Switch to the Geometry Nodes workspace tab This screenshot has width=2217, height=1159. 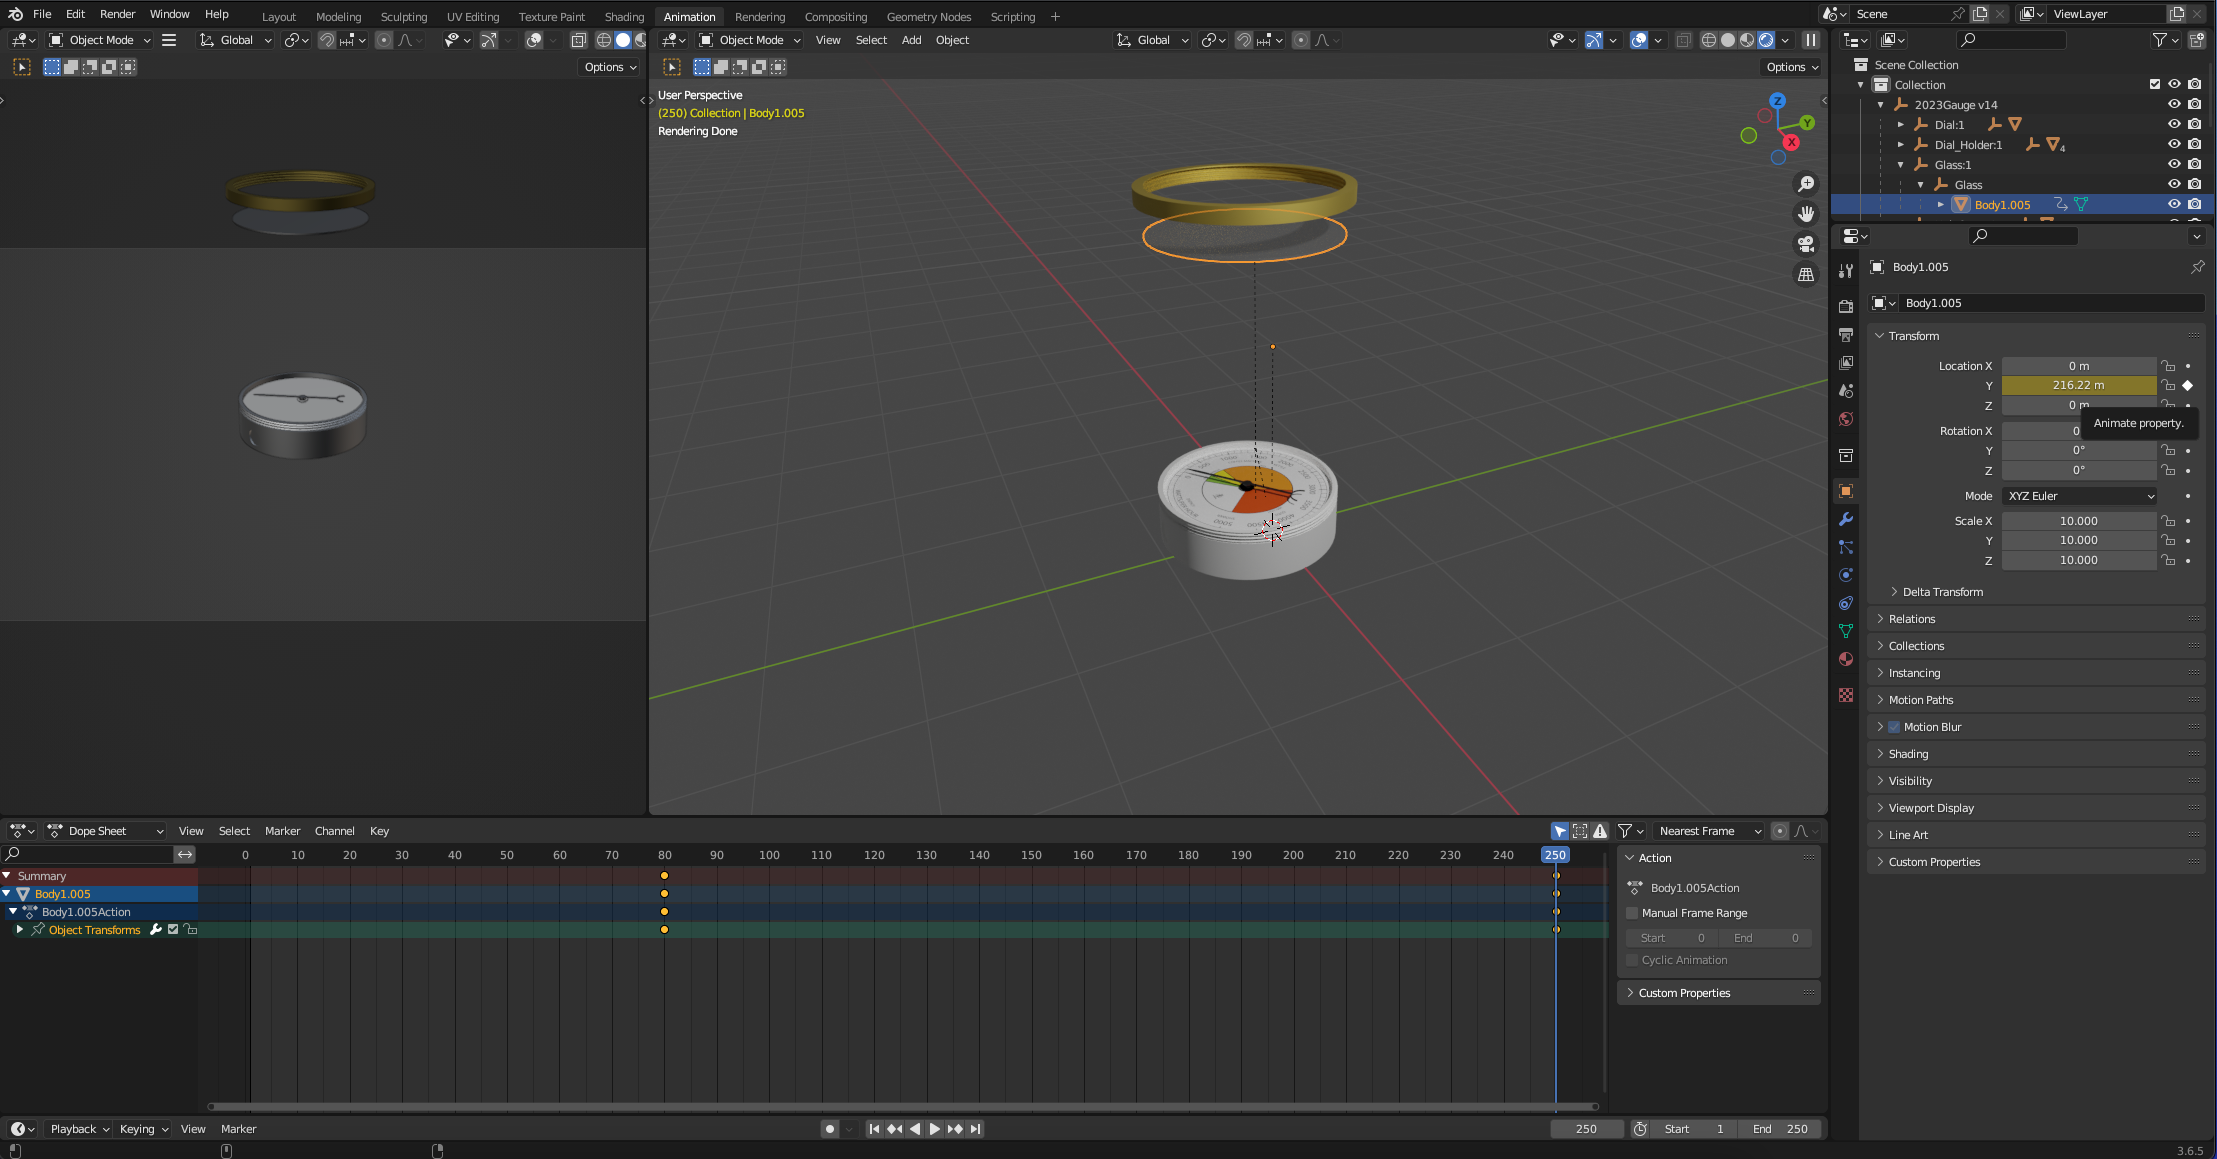pos(928,16)
